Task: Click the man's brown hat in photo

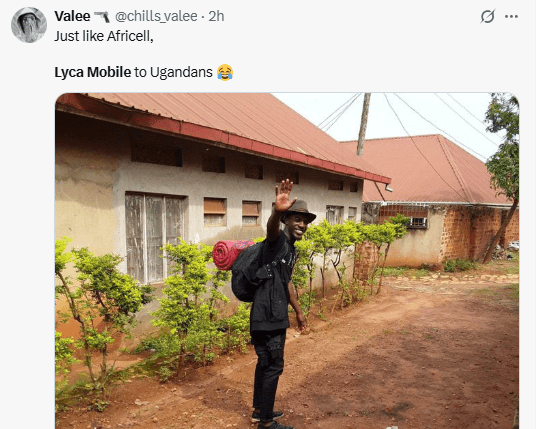Action: pos(299,210)
